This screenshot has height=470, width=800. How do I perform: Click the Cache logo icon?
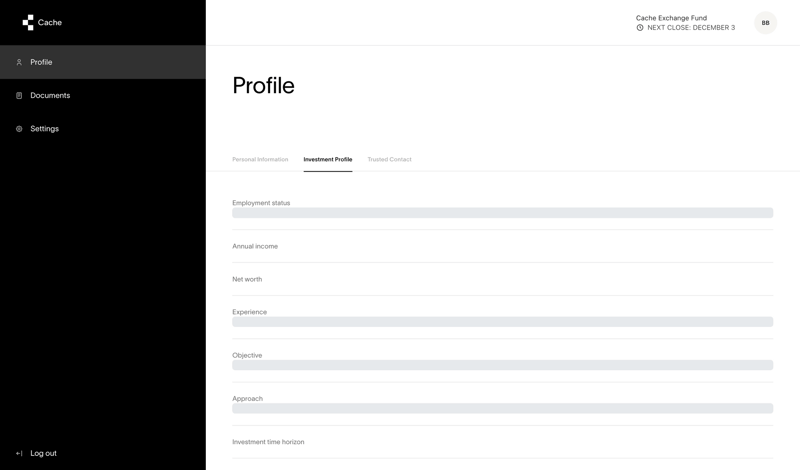28,22
